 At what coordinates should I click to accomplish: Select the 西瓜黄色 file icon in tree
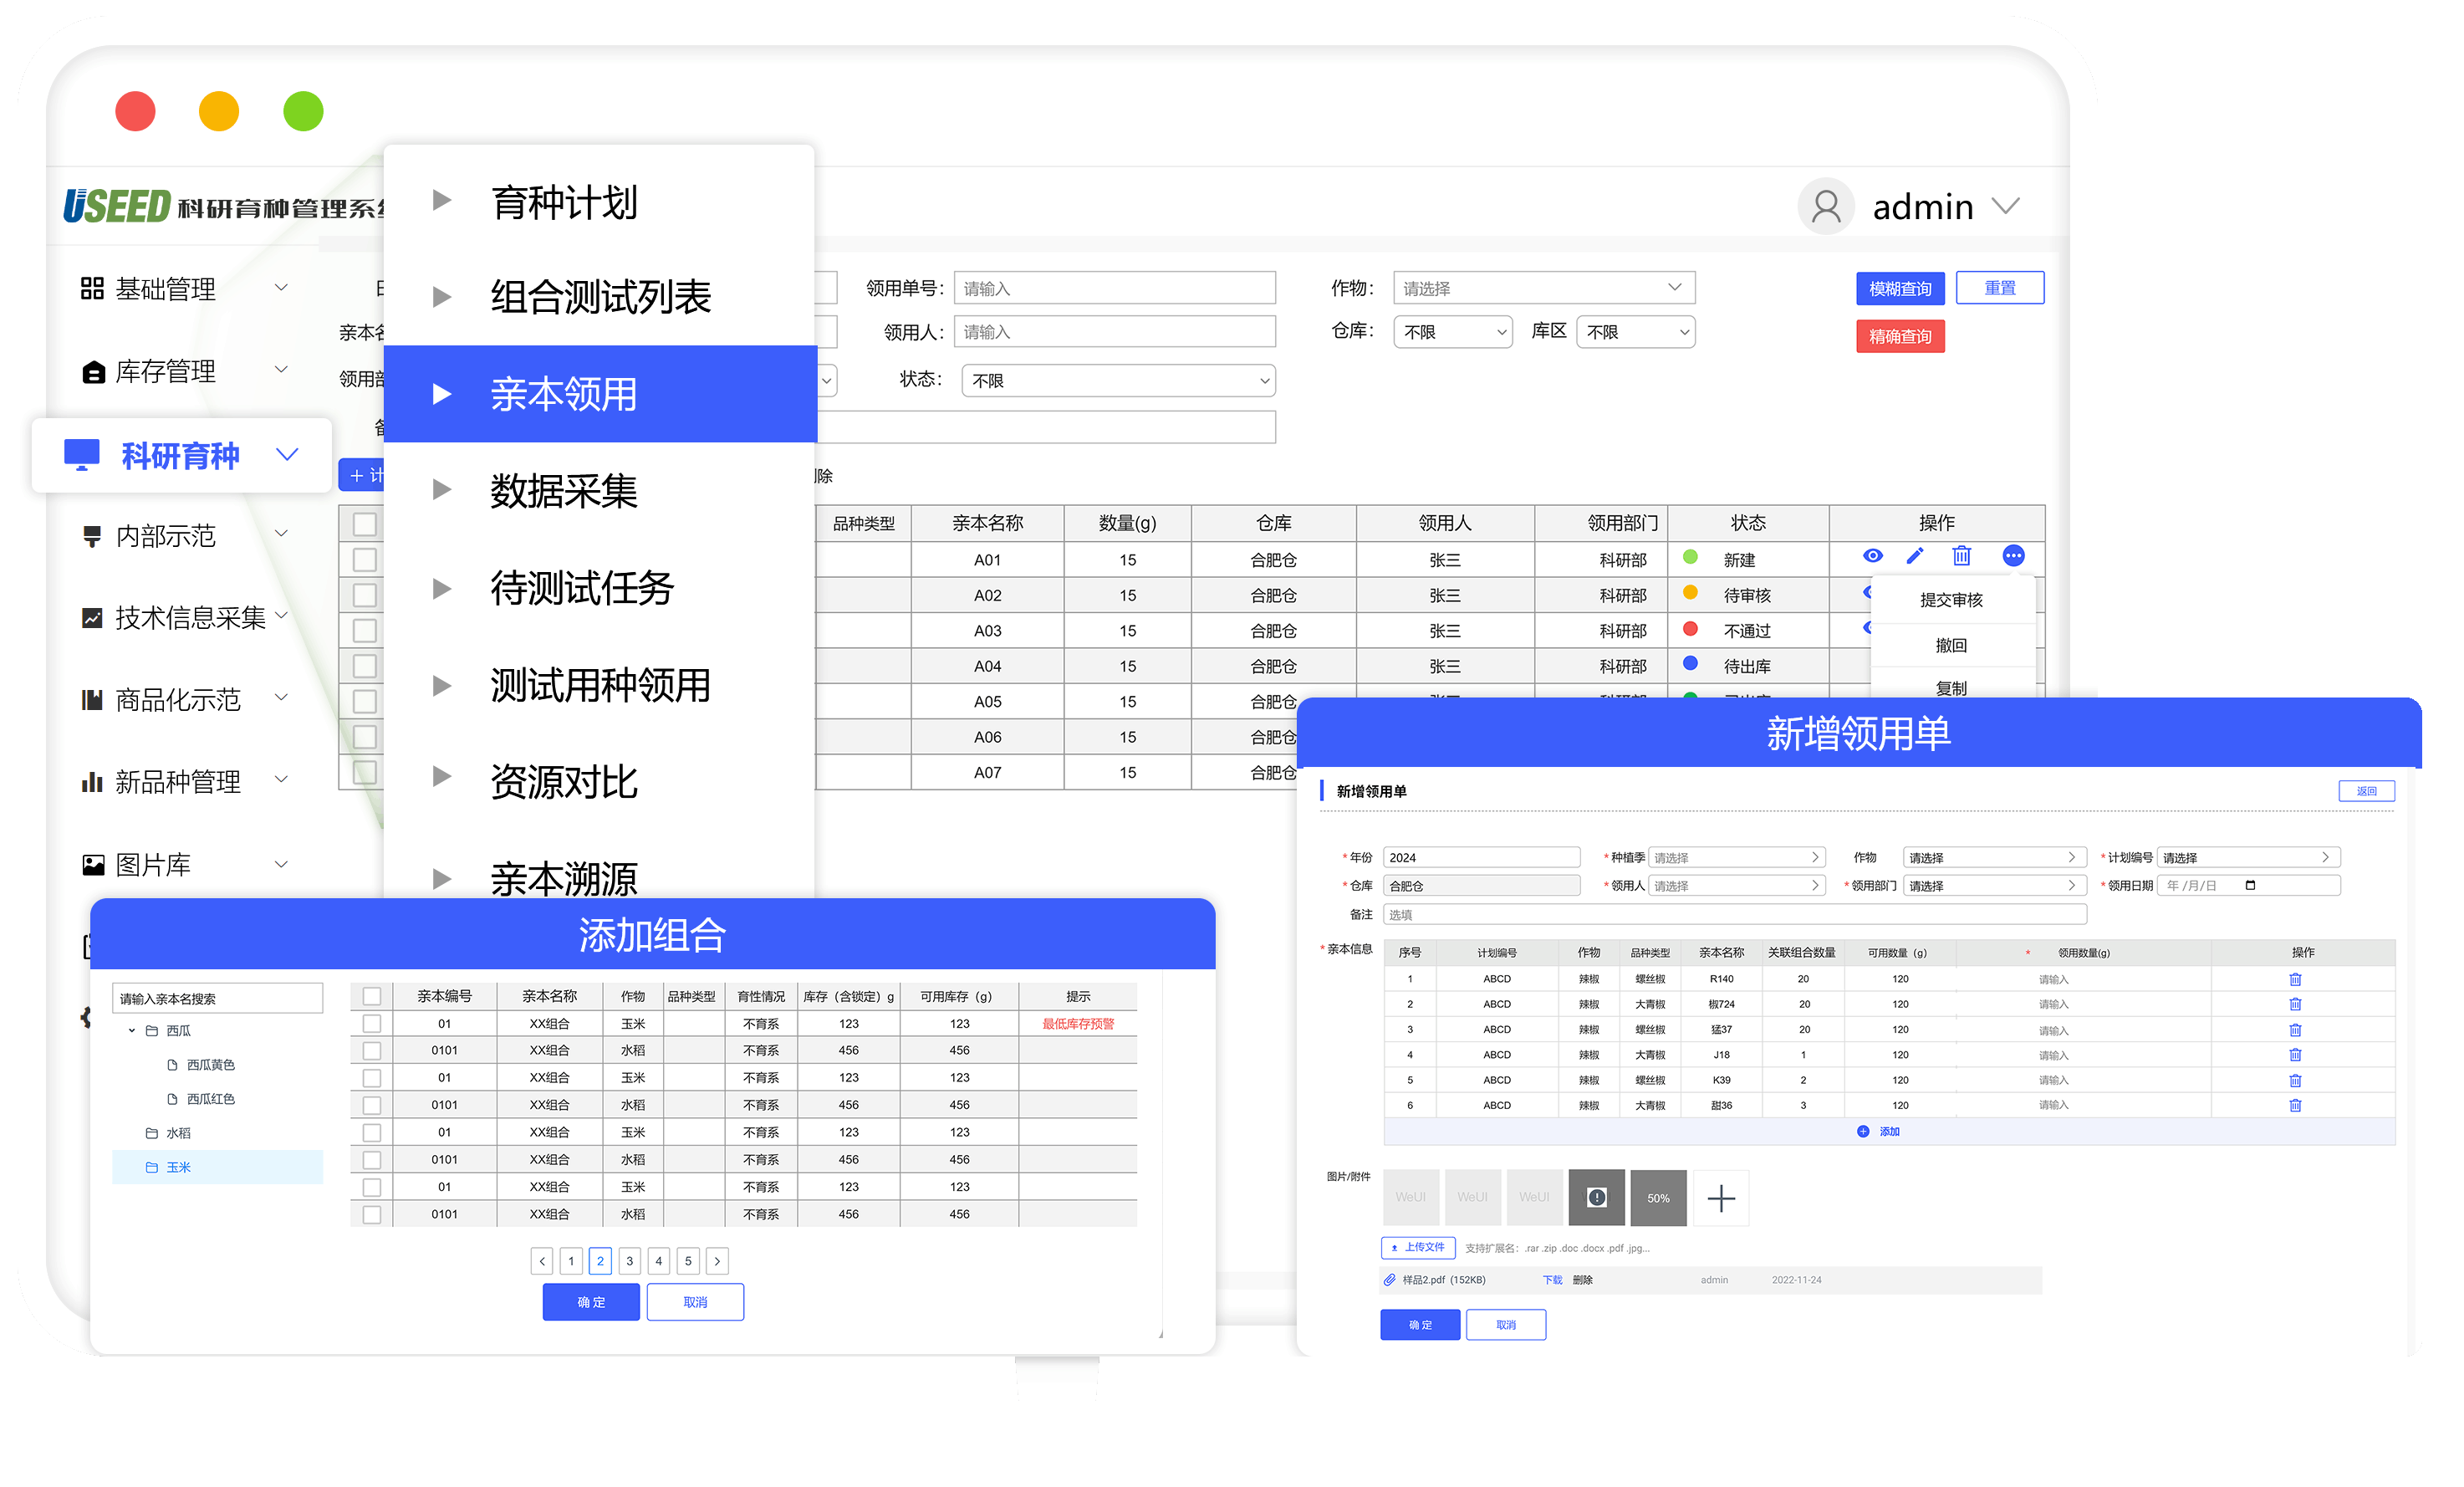click(x=172, y=1065)
